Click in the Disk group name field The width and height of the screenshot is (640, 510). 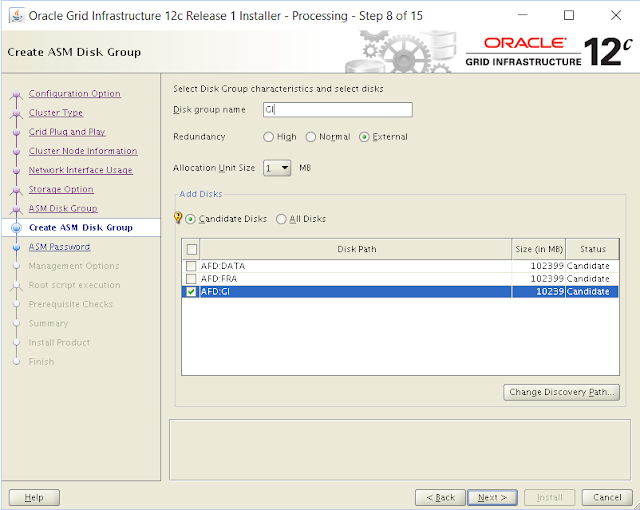pos(338,110)
